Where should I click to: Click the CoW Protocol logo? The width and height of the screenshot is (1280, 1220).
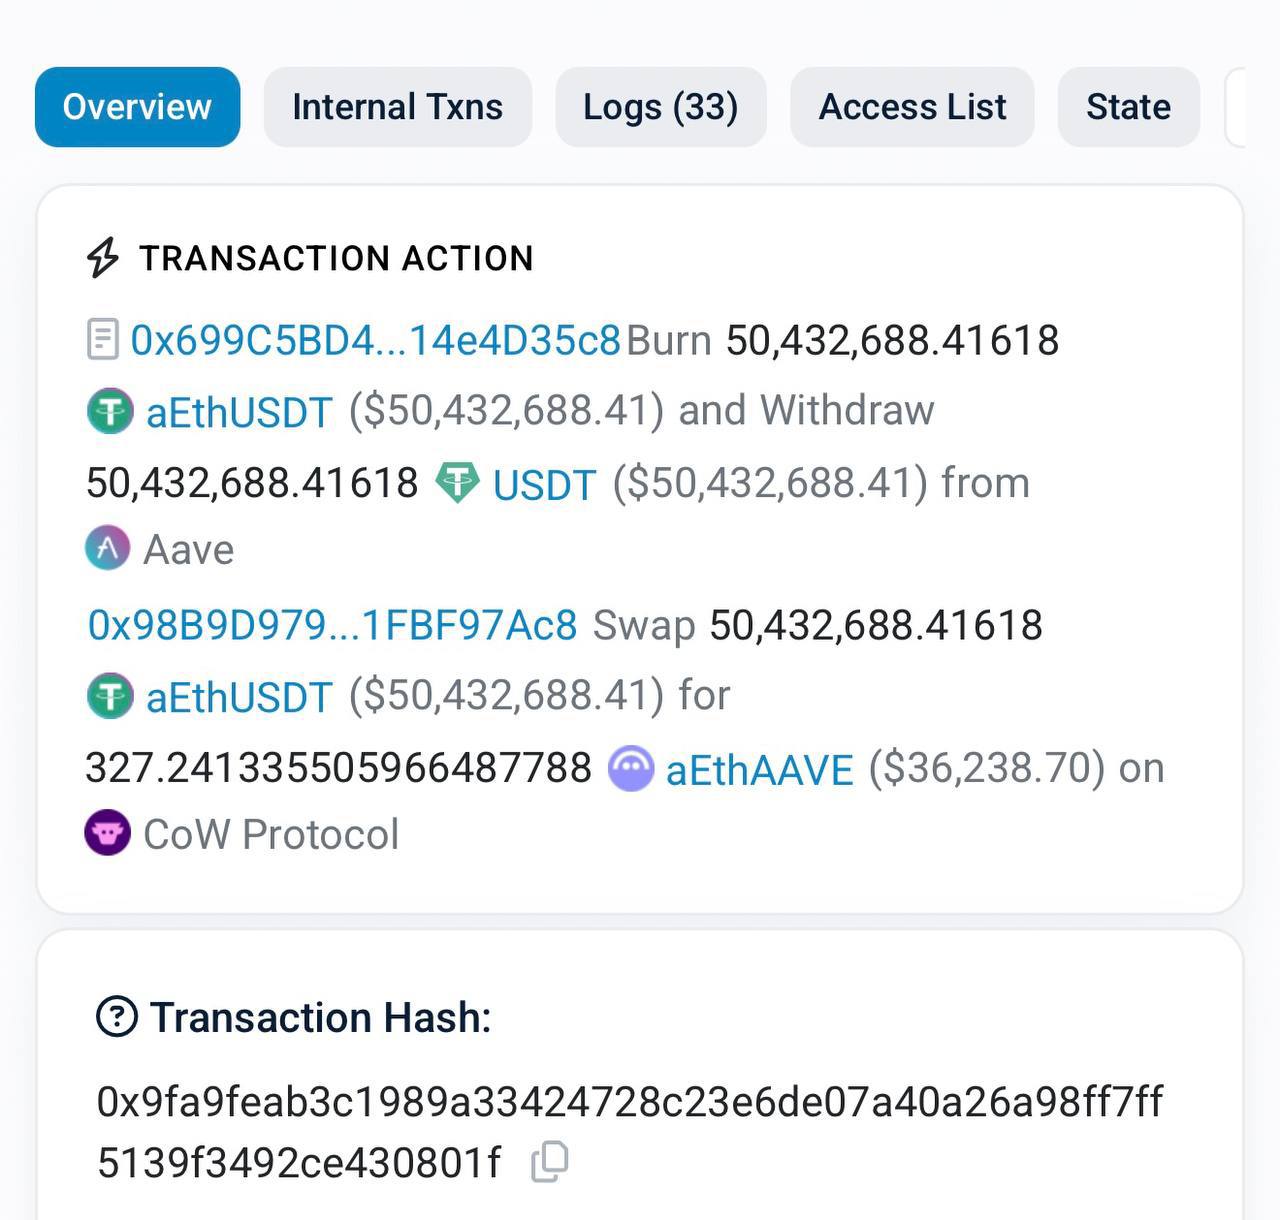pos(107,833)
